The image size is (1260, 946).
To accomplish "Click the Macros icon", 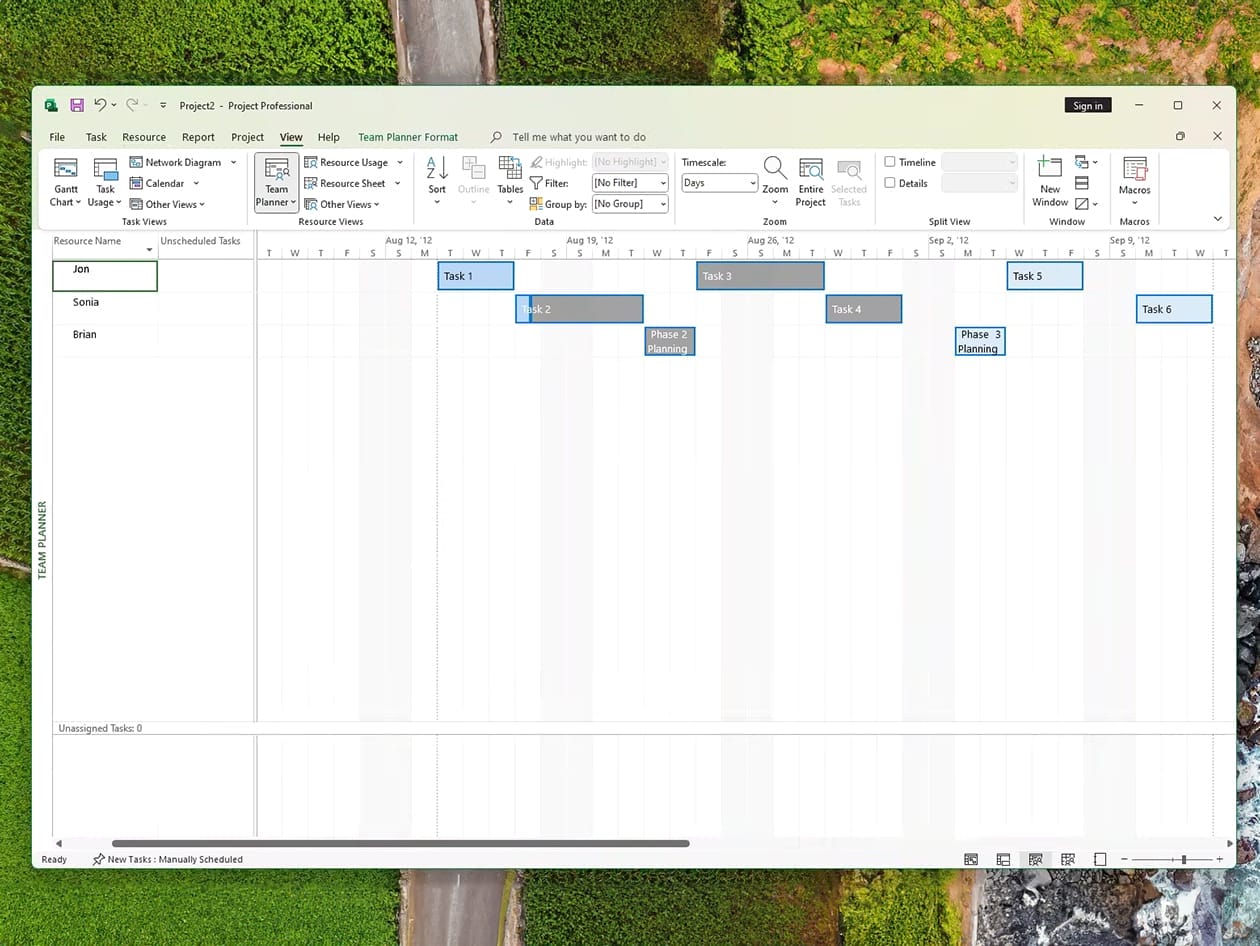I will (x=1134, y=169).
